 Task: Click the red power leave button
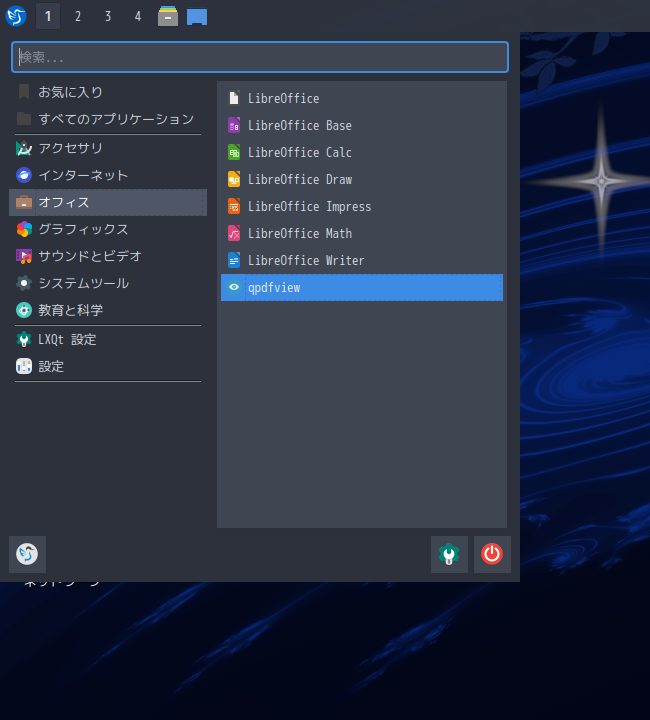pyautogui.click(x=492, y=554)
